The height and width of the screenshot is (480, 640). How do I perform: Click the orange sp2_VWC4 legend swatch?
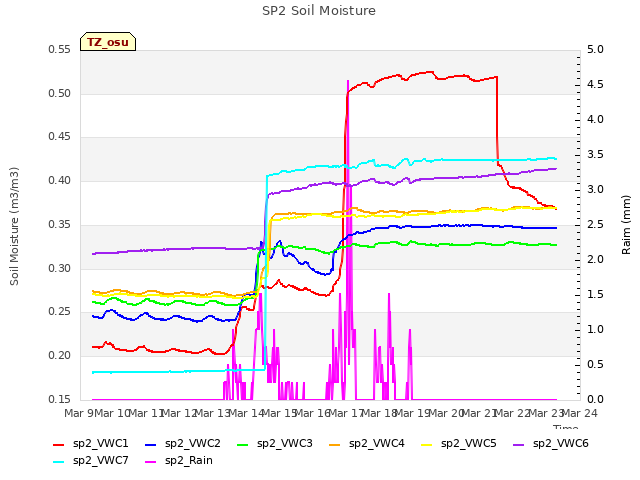tap(335, 444)
